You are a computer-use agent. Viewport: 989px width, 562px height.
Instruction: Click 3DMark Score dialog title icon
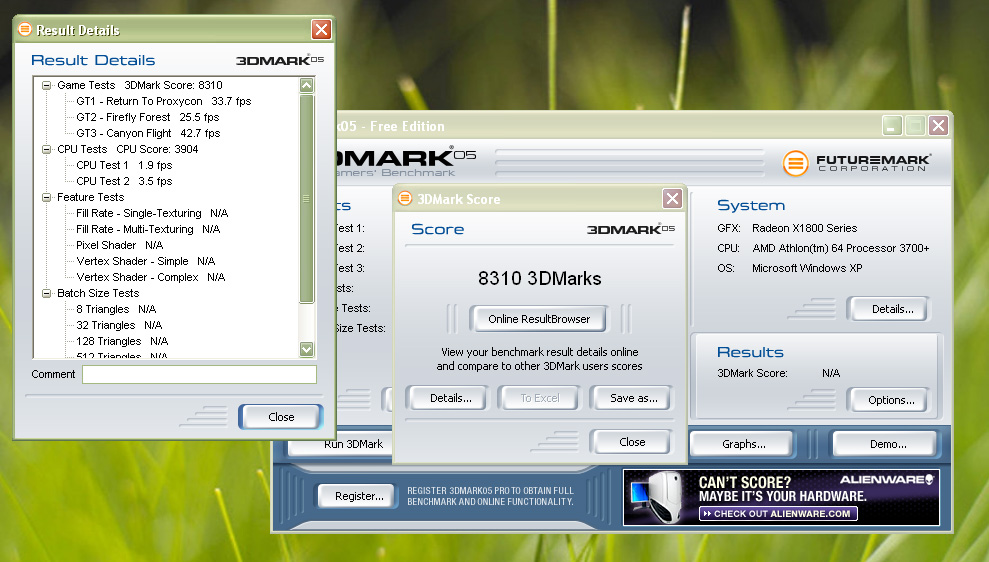[x=405, y=198]
